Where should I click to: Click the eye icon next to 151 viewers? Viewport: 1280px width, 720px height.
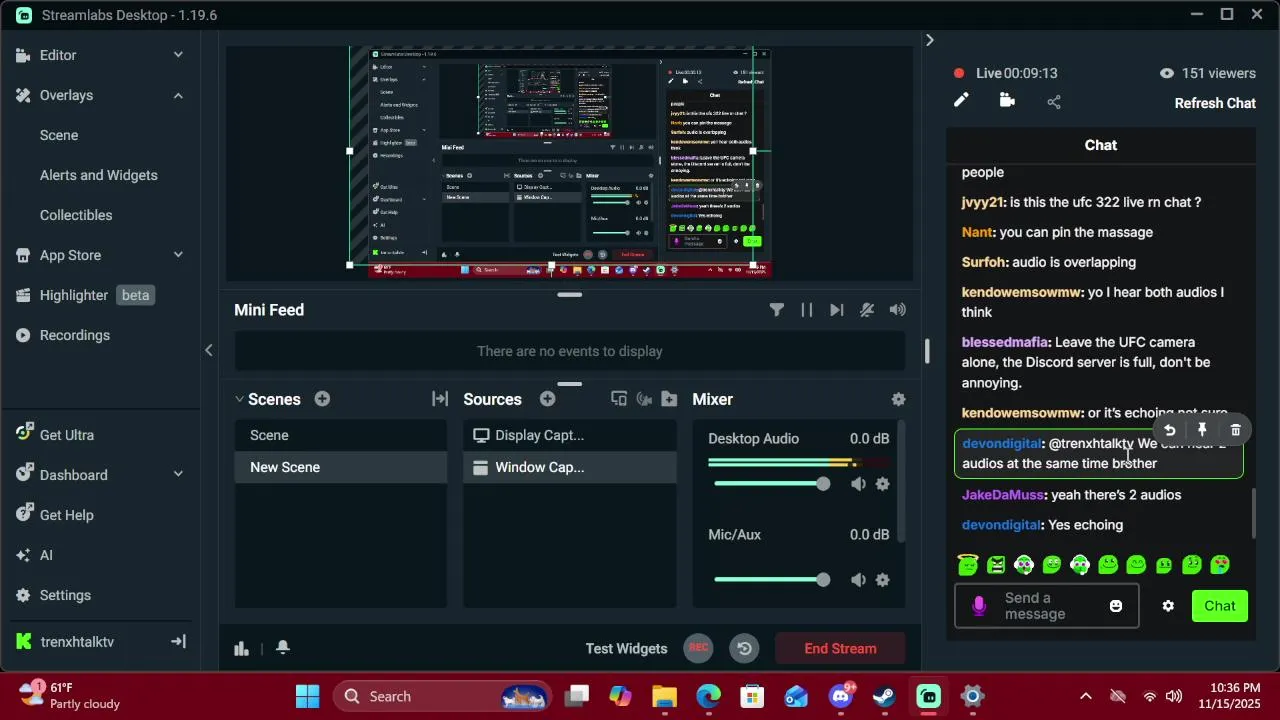point(1166,73)
